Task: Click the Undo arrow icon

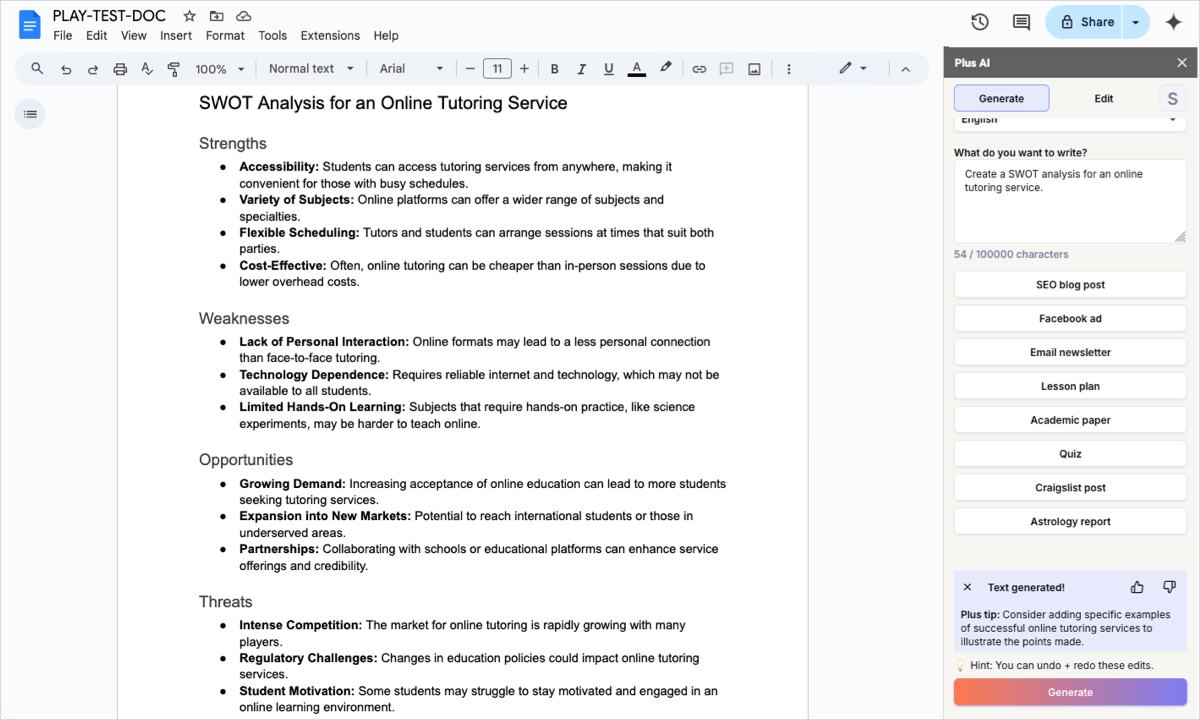Action: pos(66,69)
